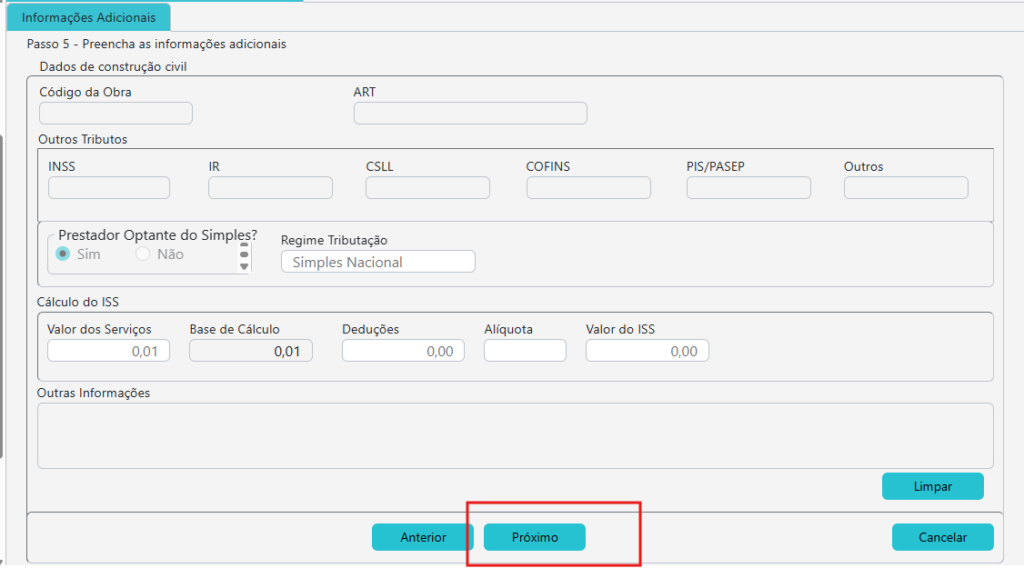Screen dimensions: 1024x568
Task: Focus the Alíquota input box
Action: [525, 351]
